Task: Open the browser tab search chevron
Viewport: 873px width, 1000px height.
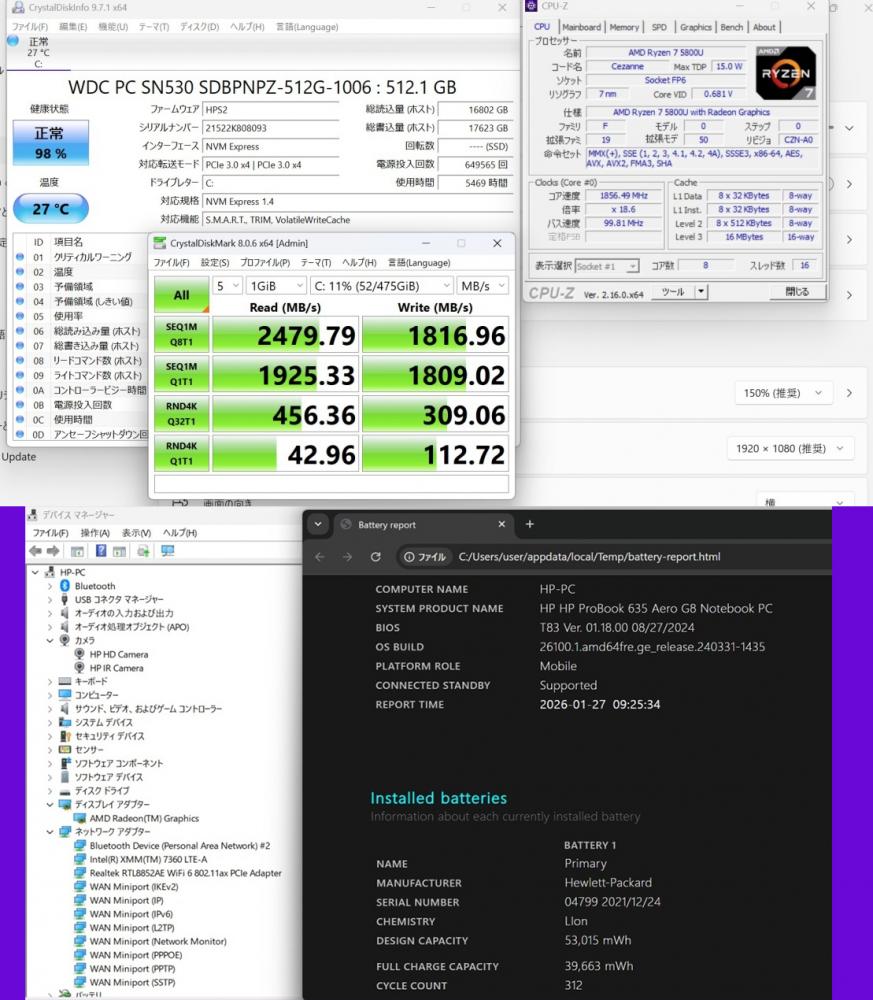Action: tap(318, 524)
